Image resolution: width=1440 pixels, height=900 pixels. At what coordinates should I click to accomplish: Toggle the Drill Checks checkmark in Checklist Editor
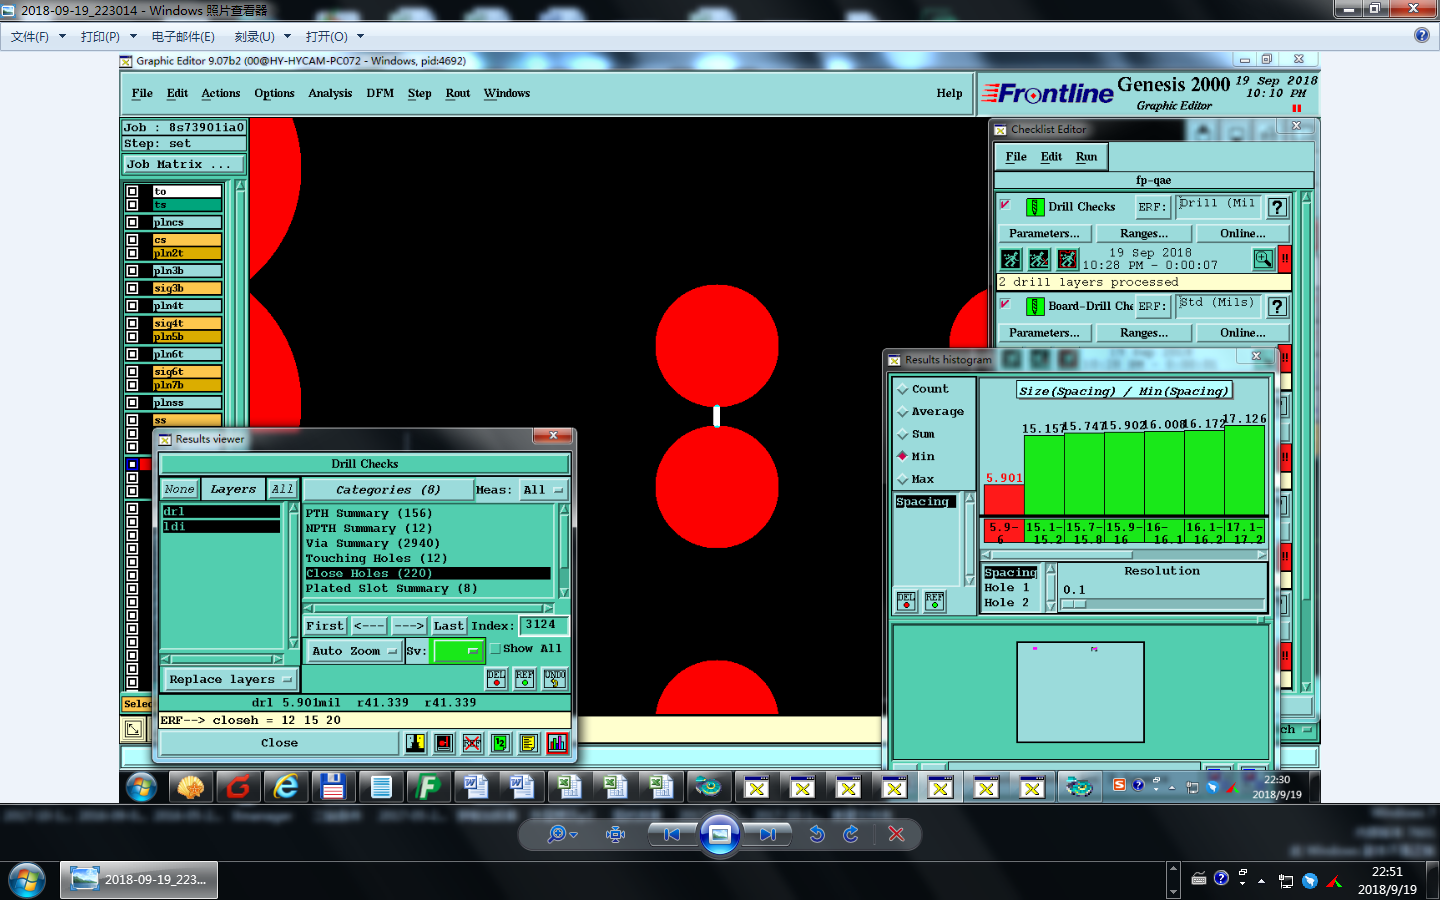(x=1005, y=205)
